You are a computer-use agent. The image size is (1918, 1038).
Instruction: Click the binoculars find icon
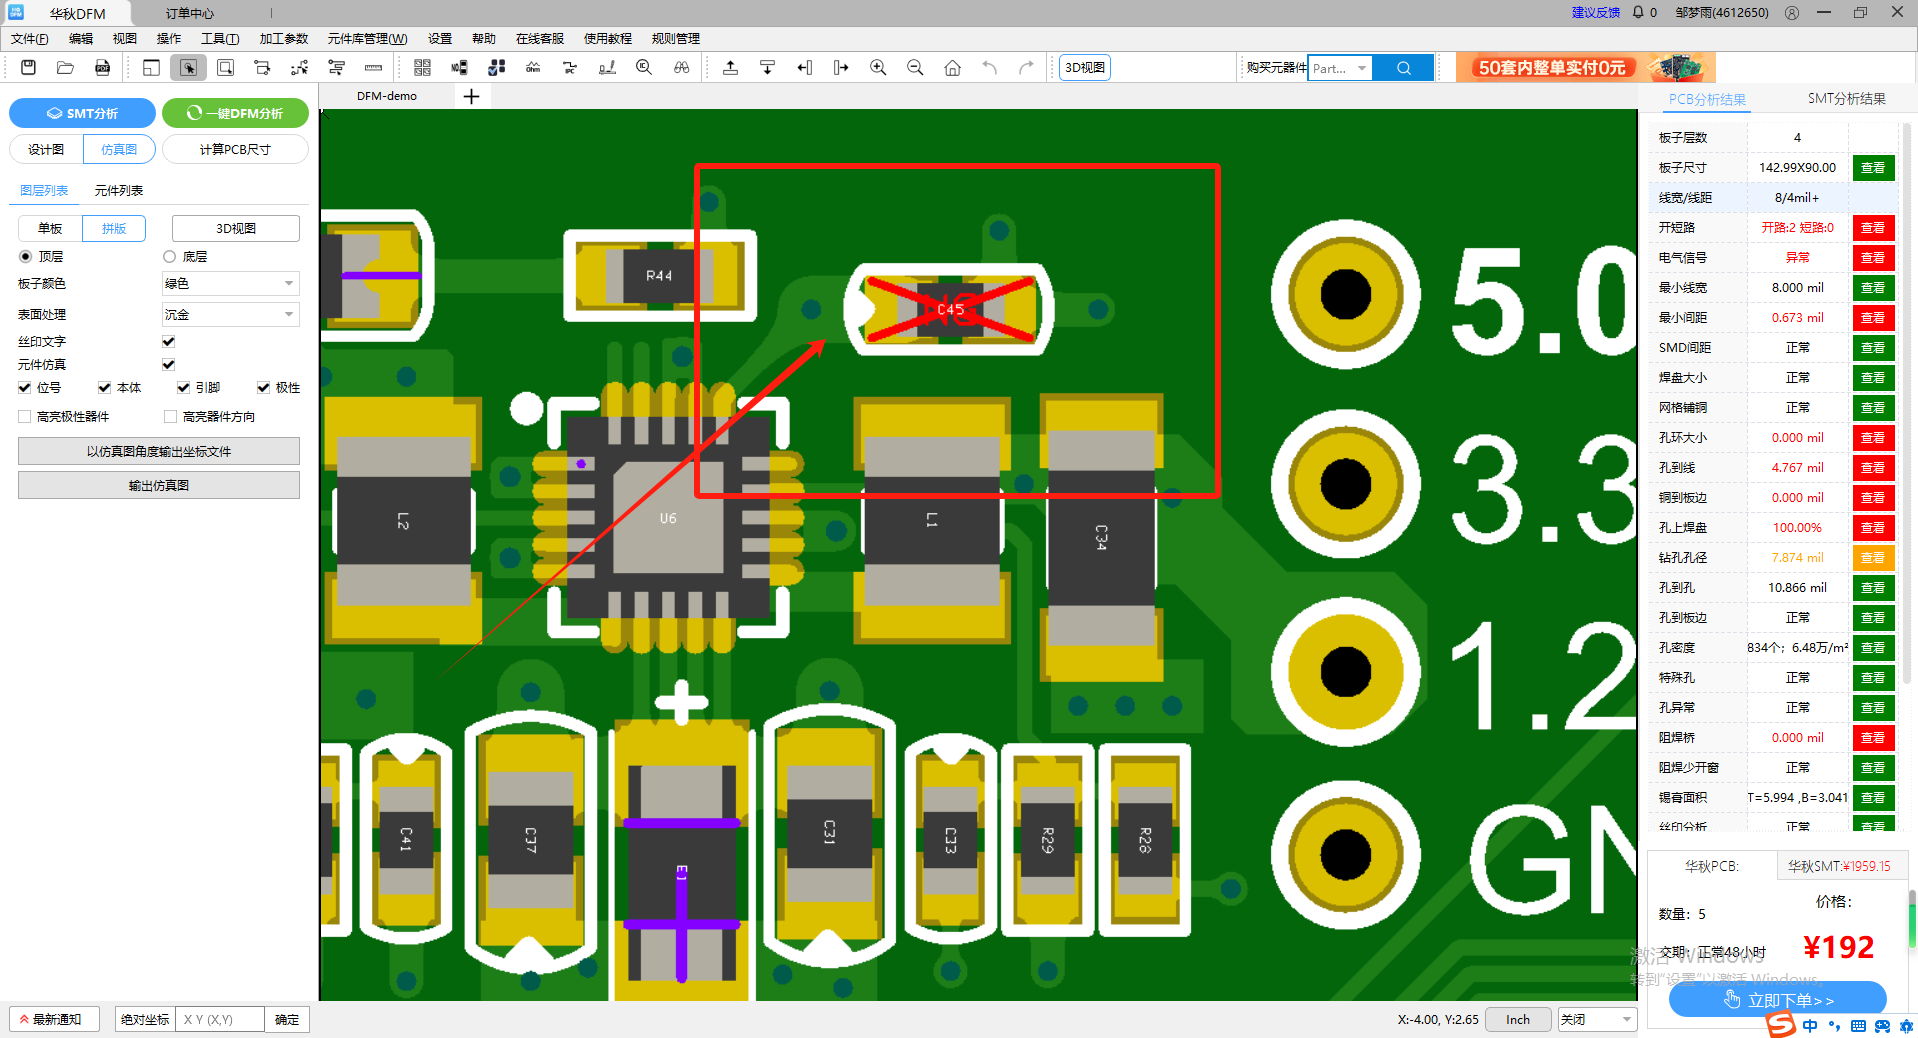point(681,67)
